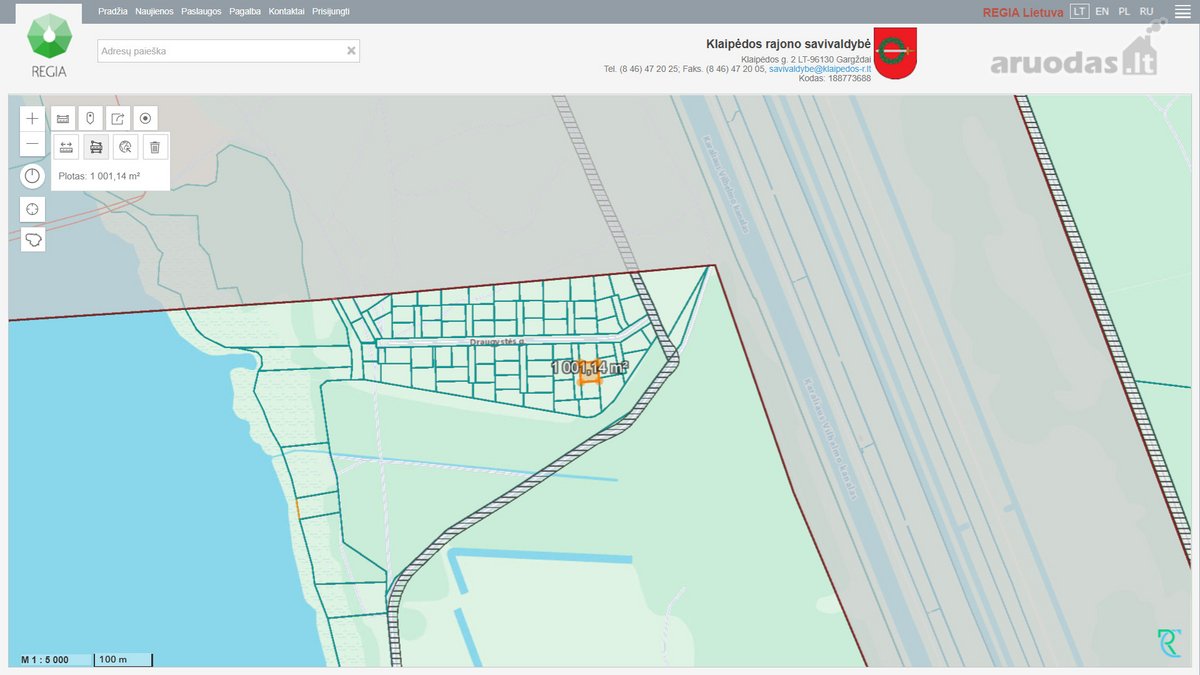Click Prisijungti to log in
Image resolution: width=1200 pixels, height=675 pixels.
(x=331, y=11)
